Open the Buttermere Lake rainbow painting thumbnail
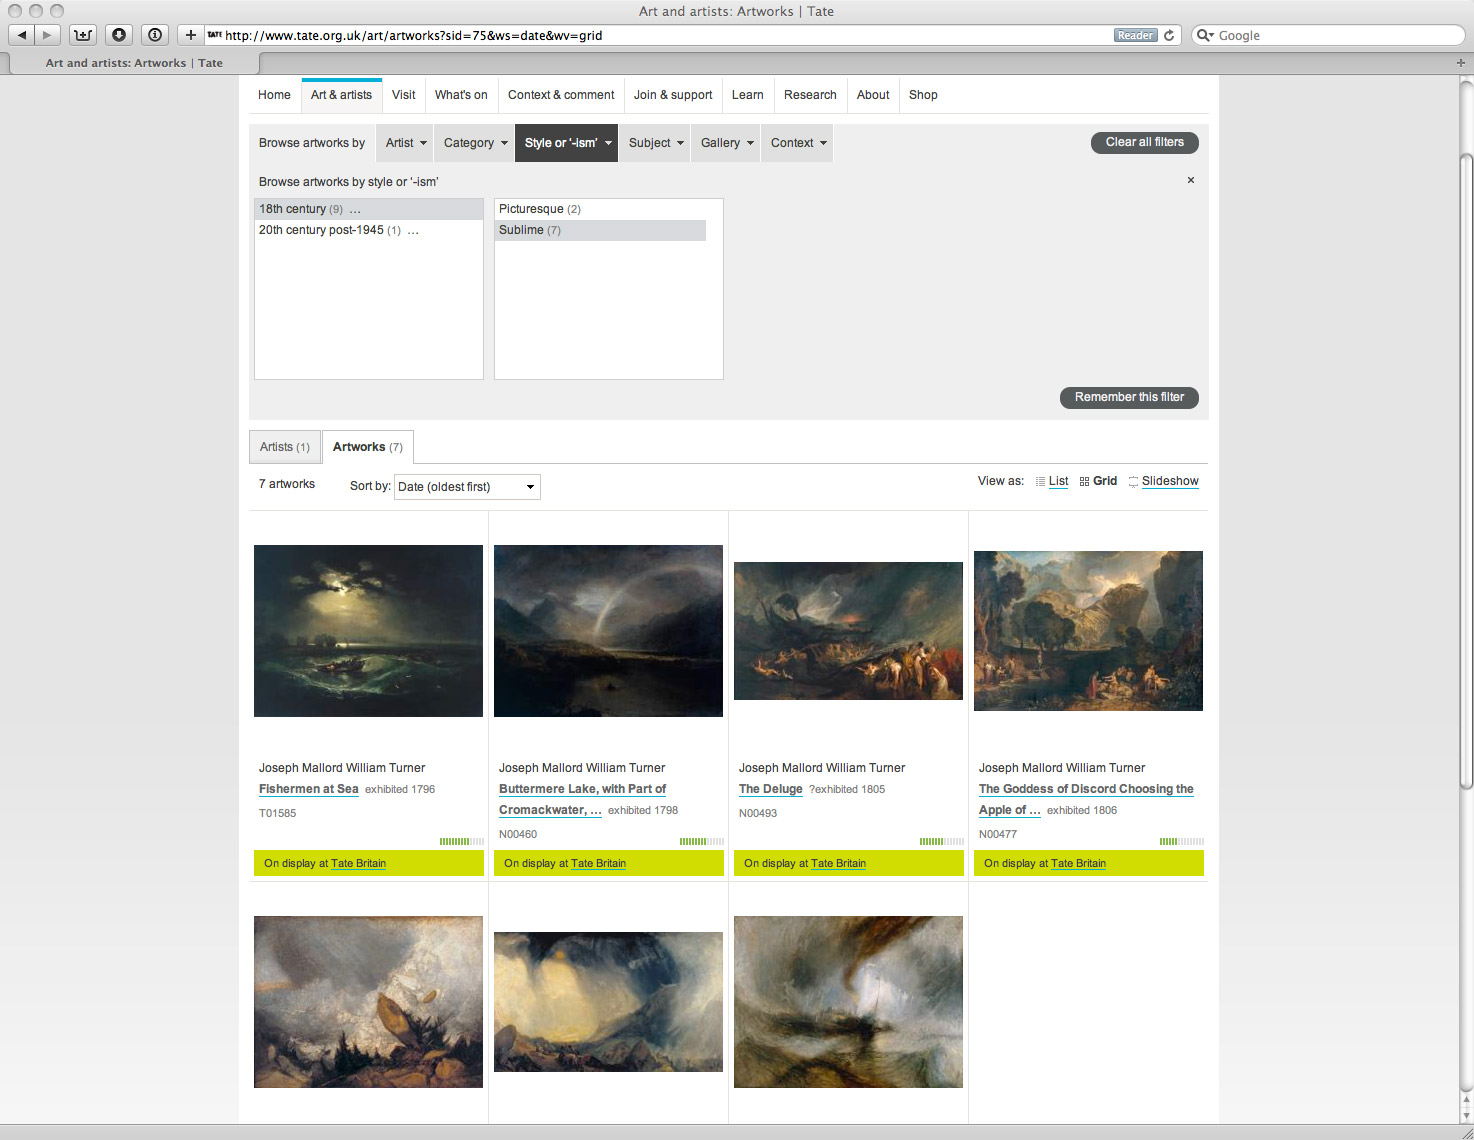Screen dimensions: 1474x1140 coord(608,631)
